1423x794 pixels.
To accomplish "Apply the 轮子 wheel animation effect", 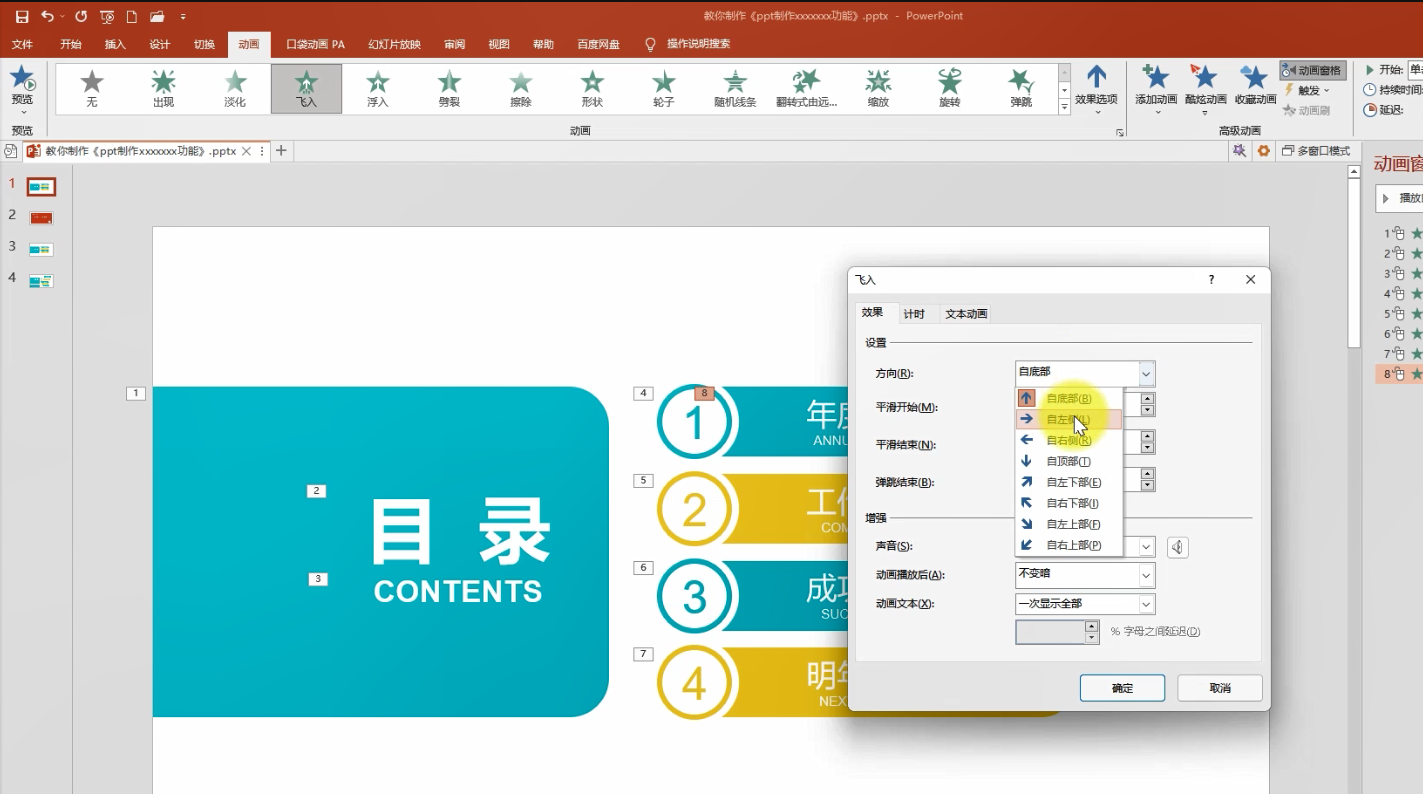I will pos(664,88).
